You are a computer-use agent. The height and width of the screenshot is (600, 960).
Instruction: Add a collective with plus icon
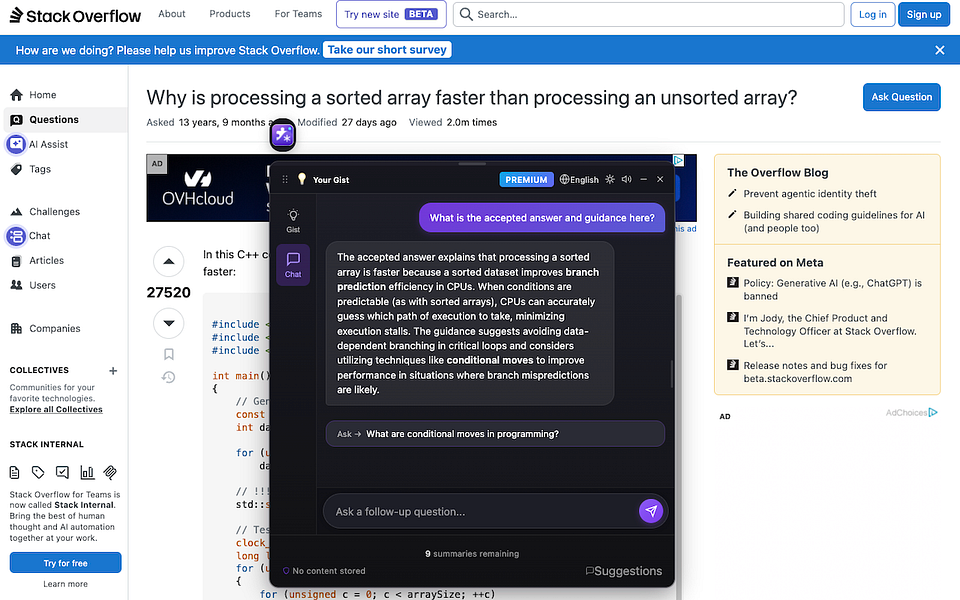click(113, 370)
